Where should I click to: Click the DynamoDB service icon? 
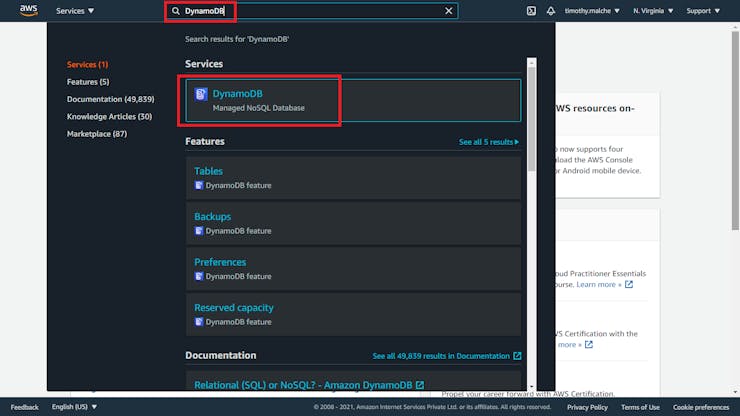(201, 94)
